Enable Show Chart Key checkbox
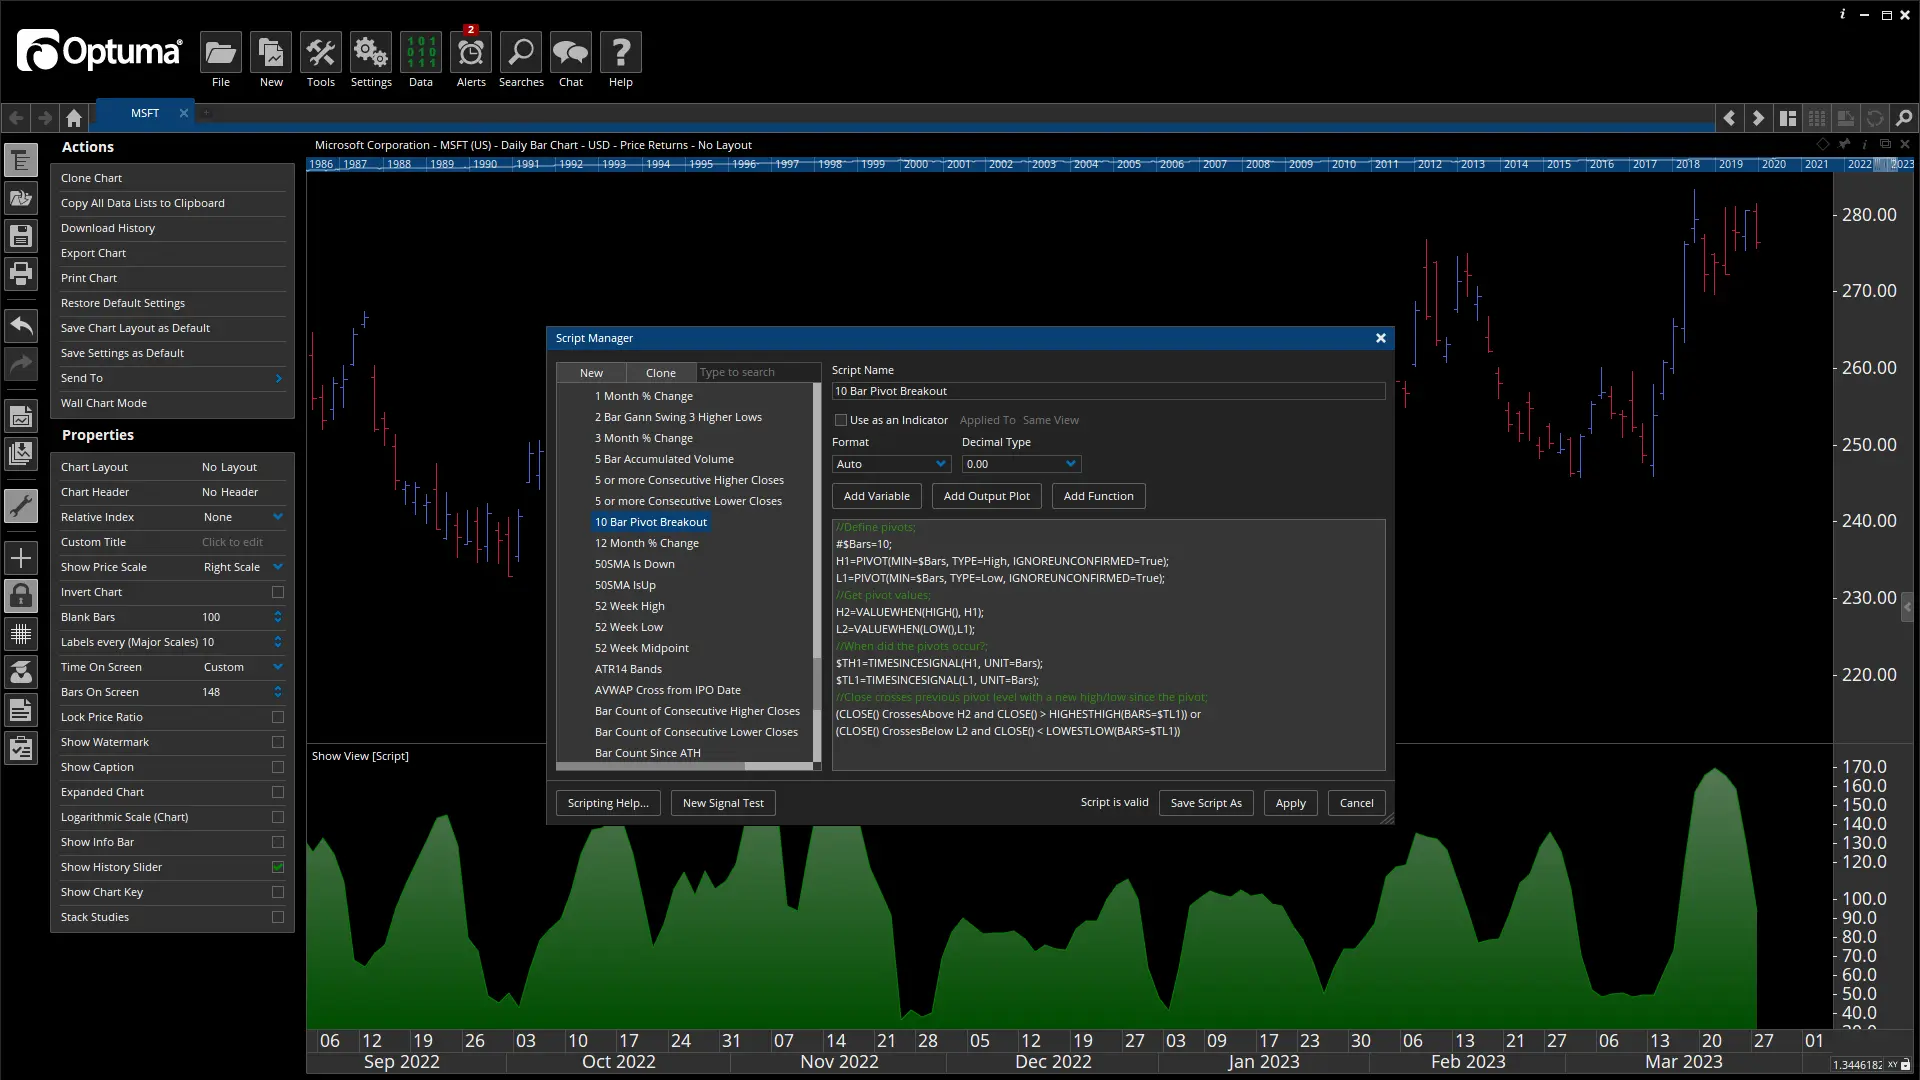The height and width of the screenshot is (1080, 1920). (278, 892)
